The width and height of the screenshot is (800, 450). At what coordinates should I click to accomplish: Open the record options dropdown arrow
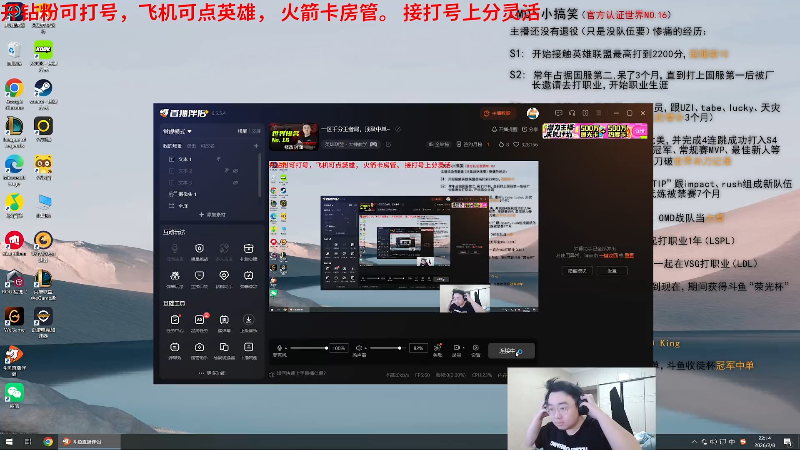coord(463,348)
